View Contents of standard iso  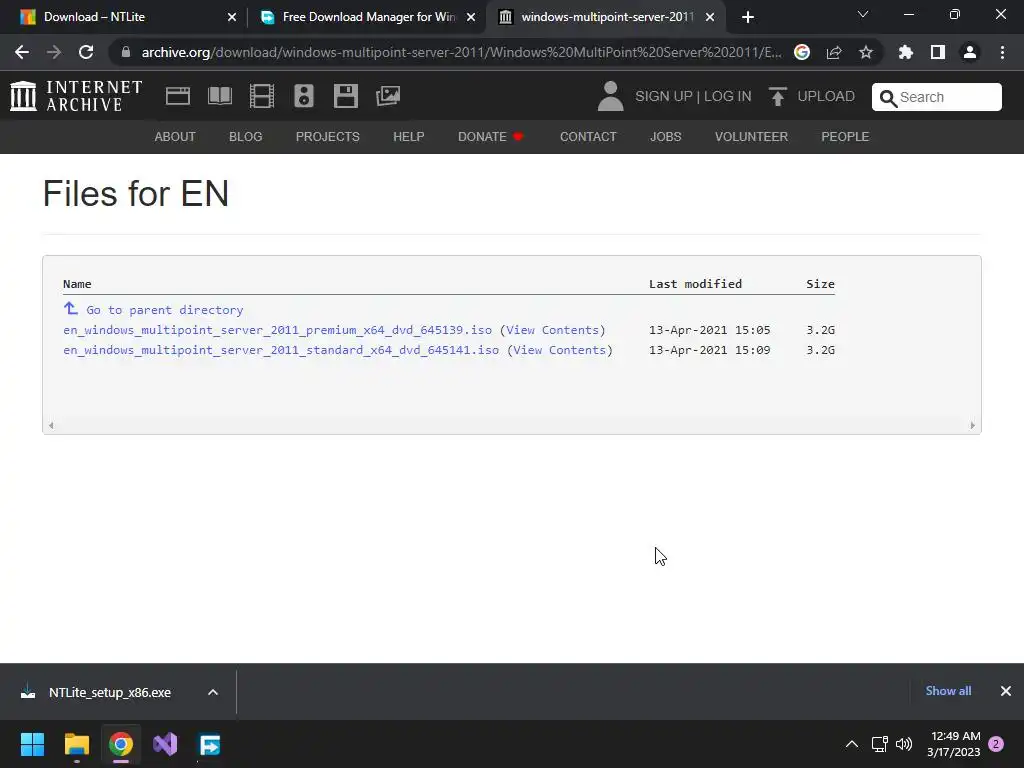coord(560,350)
